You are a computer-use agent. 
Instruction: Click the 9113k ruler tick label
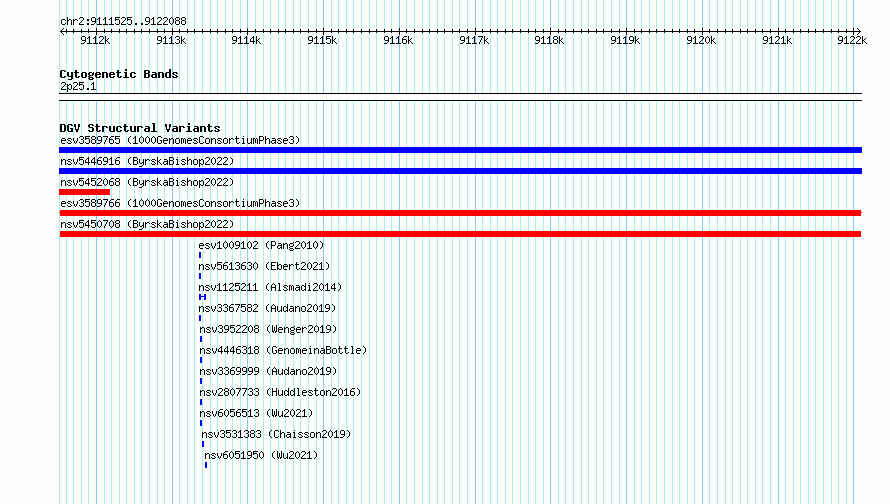(x=171, y=40)
